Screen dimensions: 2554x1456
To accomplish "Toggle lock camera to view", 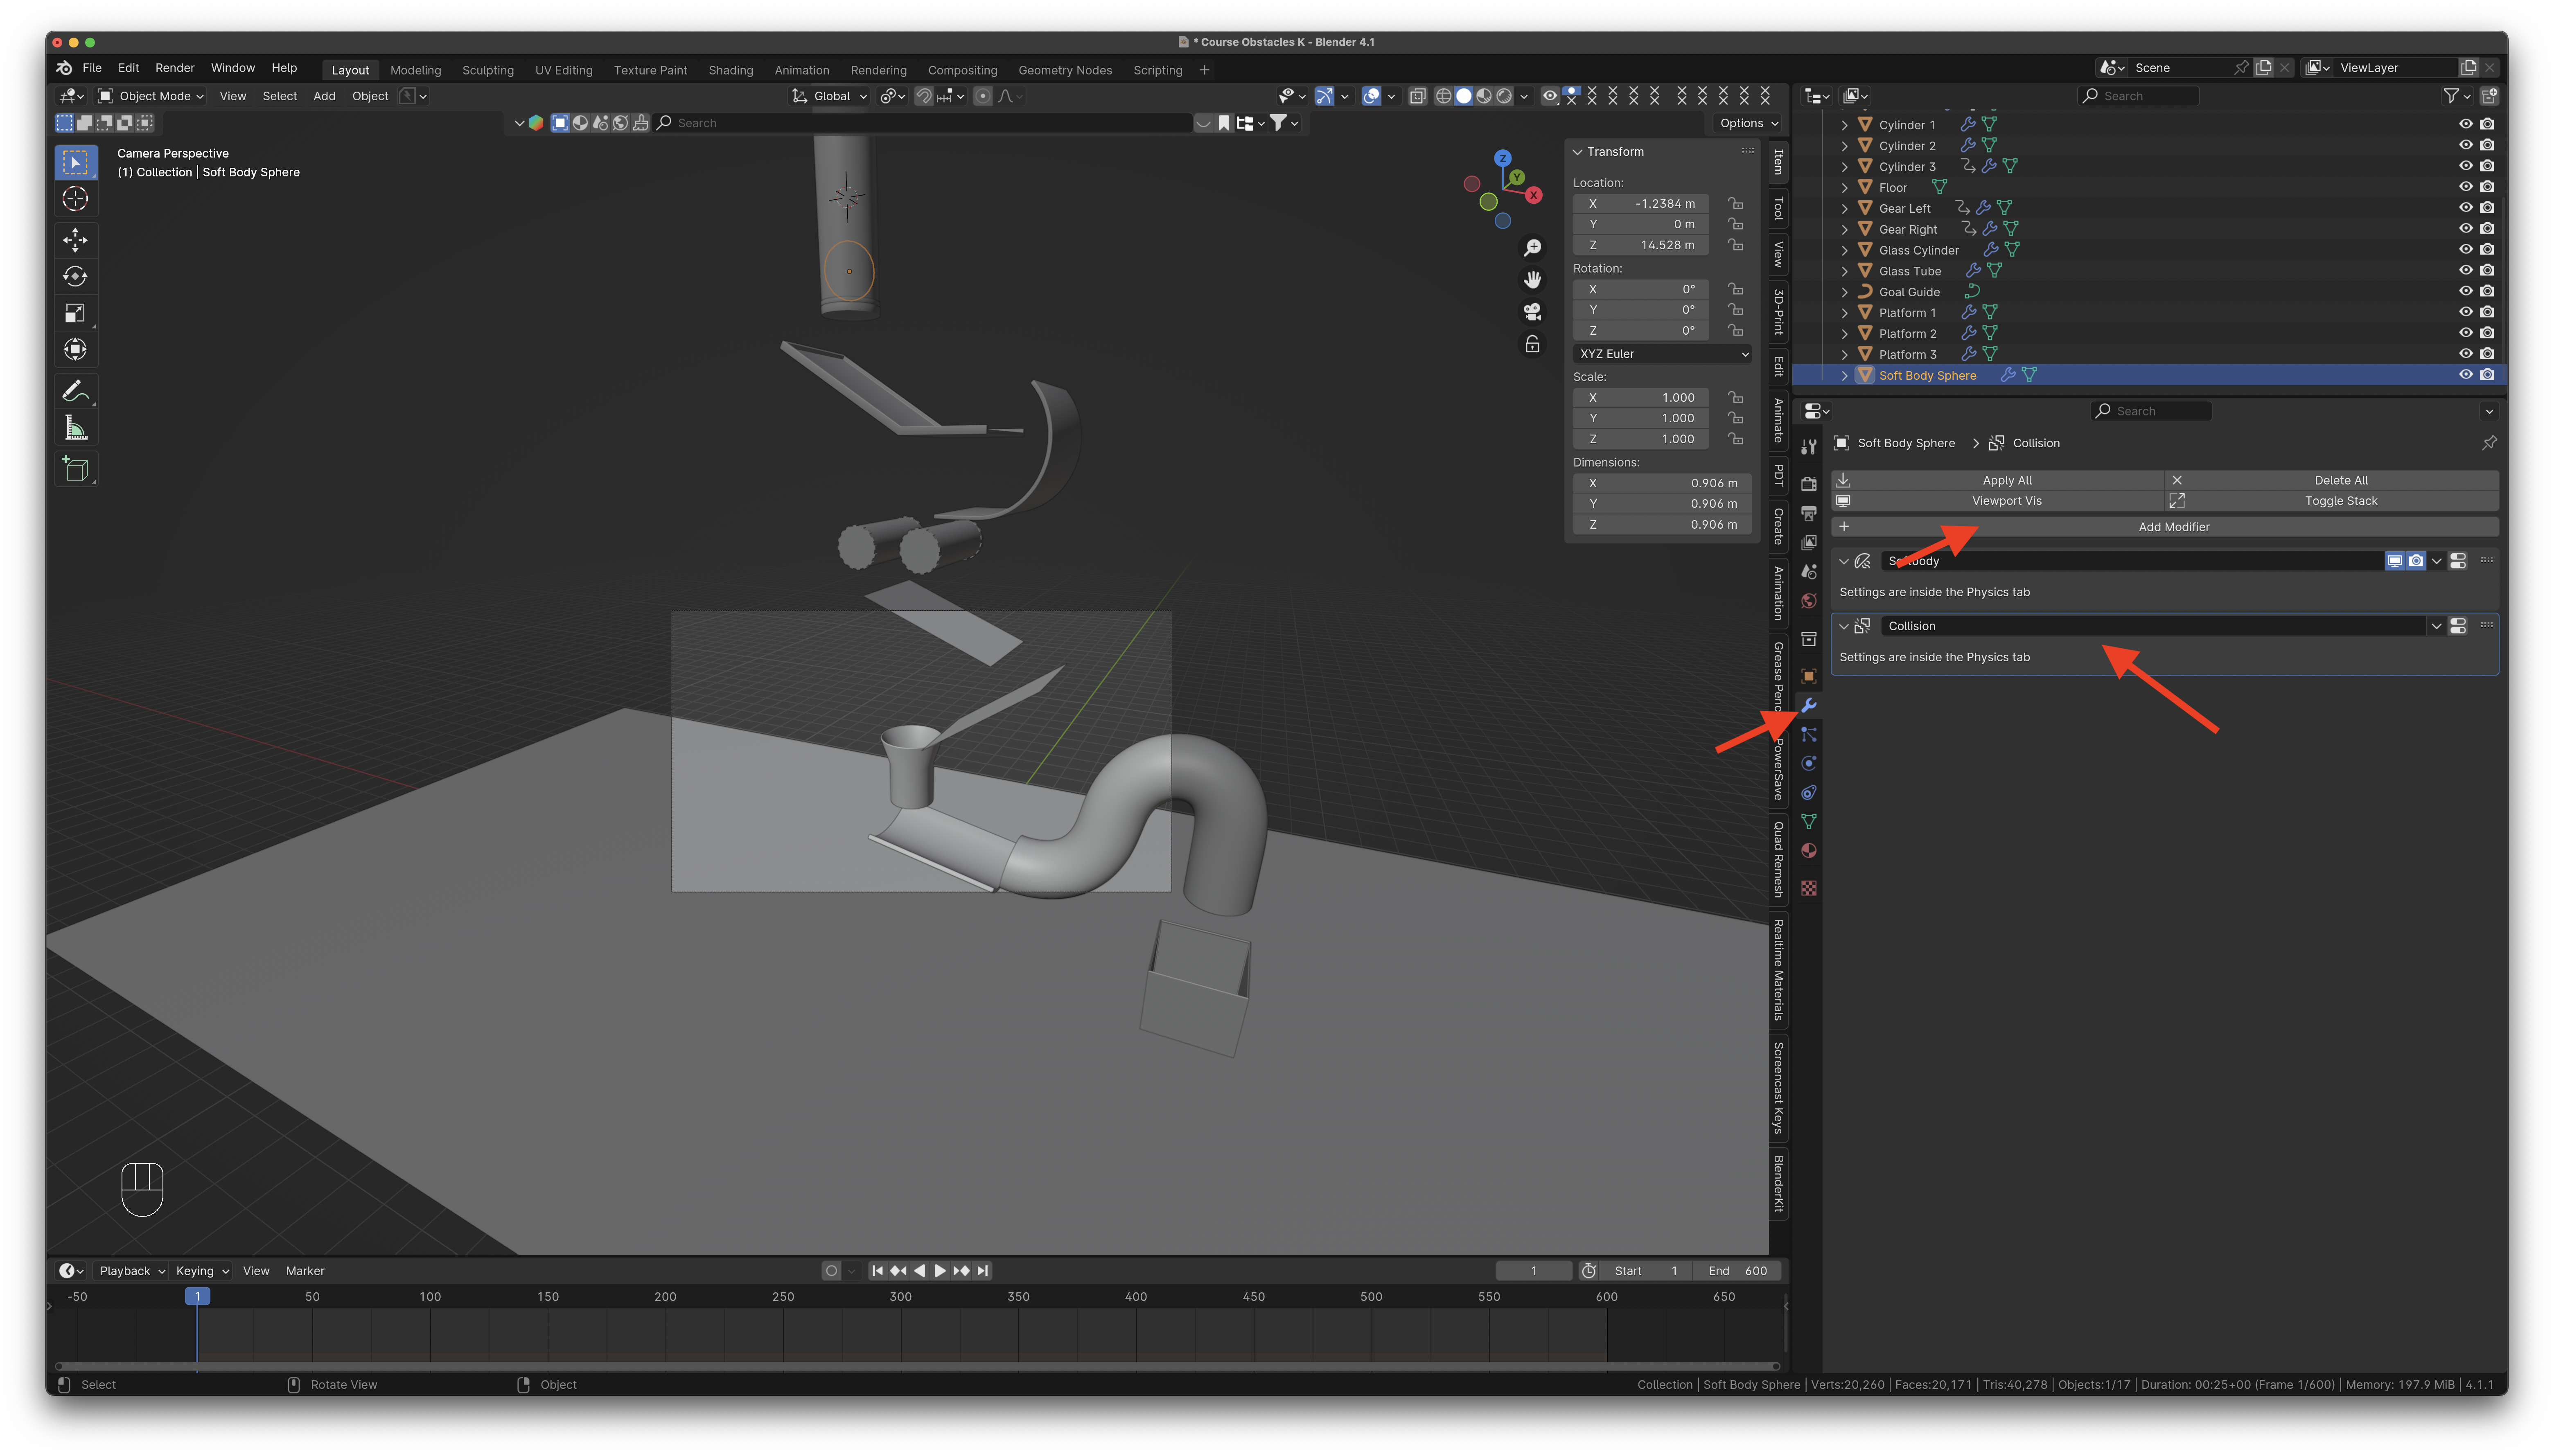I will click(x=1532, y=345).
